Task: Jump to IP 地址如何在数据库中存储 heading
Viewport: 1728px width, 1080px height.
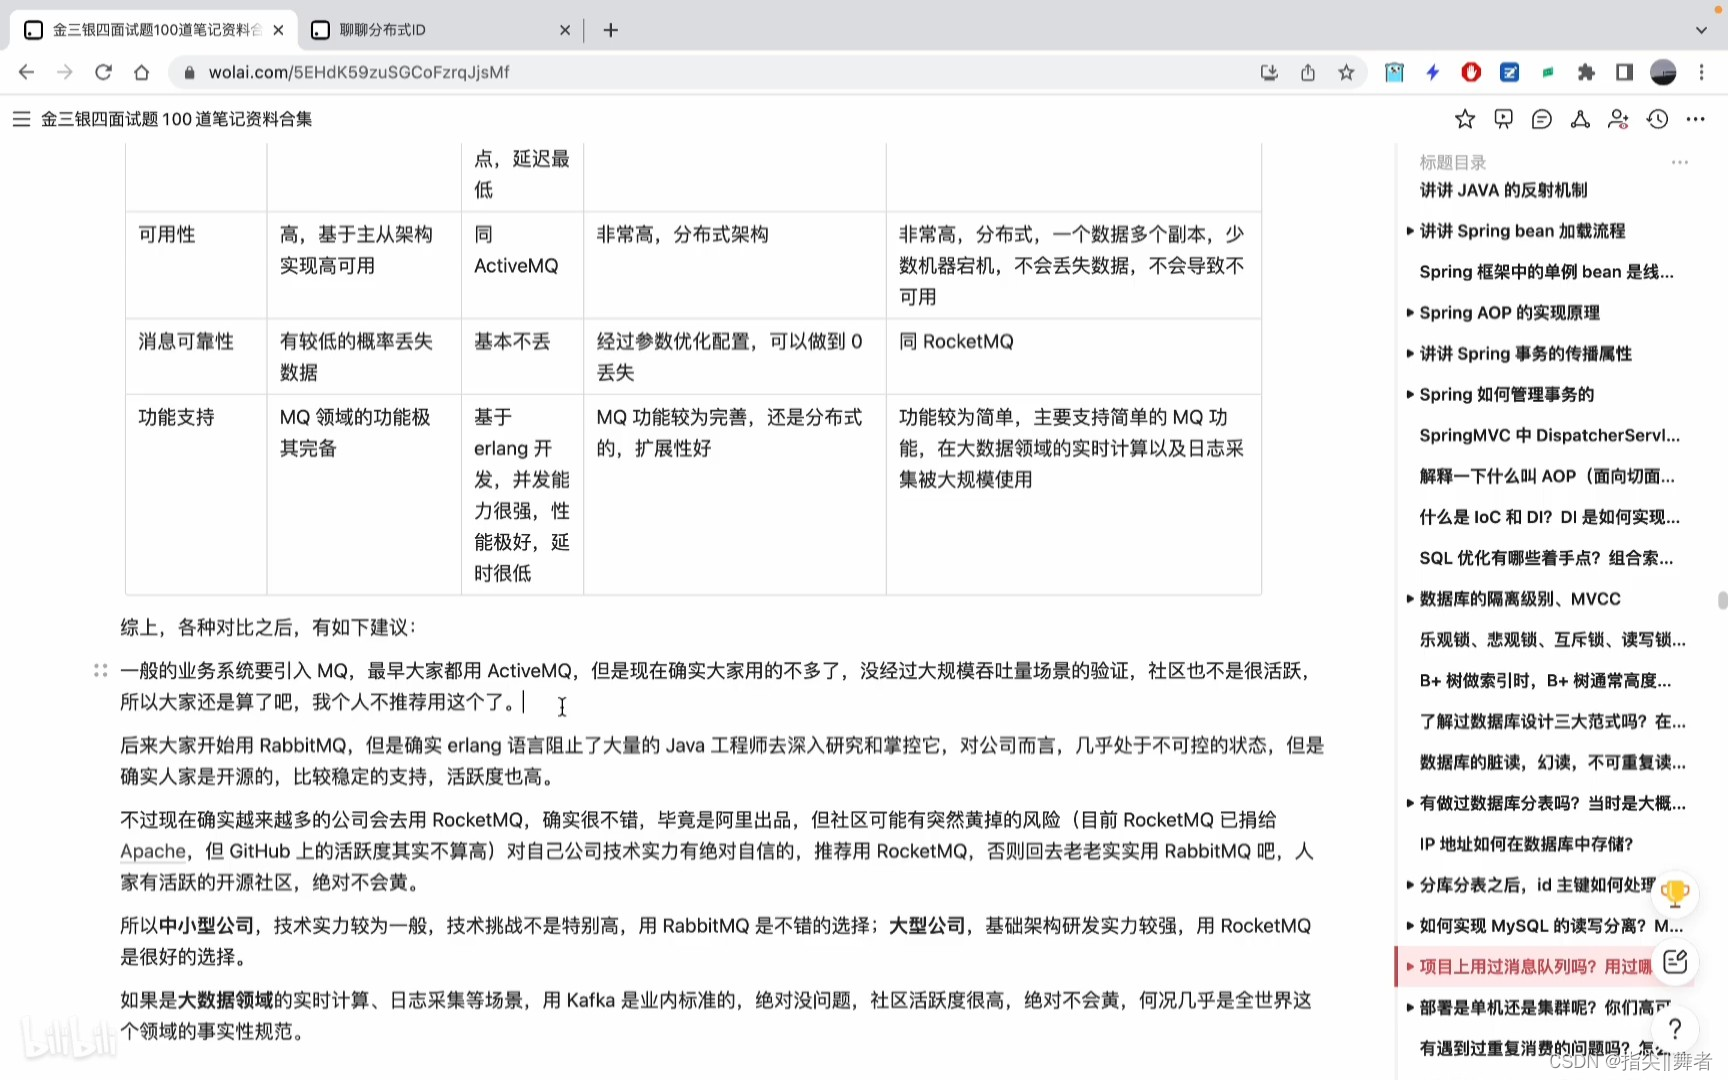Action: (1526, 844)
